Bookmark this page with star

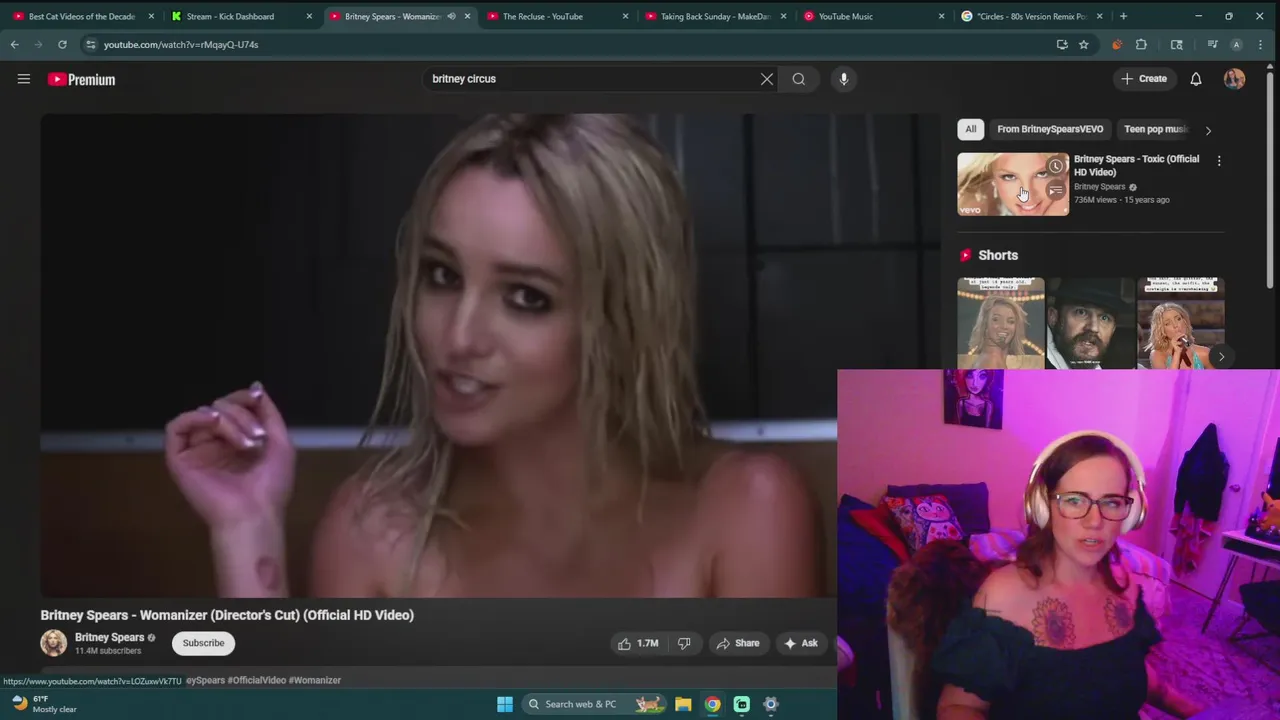(x=1084, y=44)
